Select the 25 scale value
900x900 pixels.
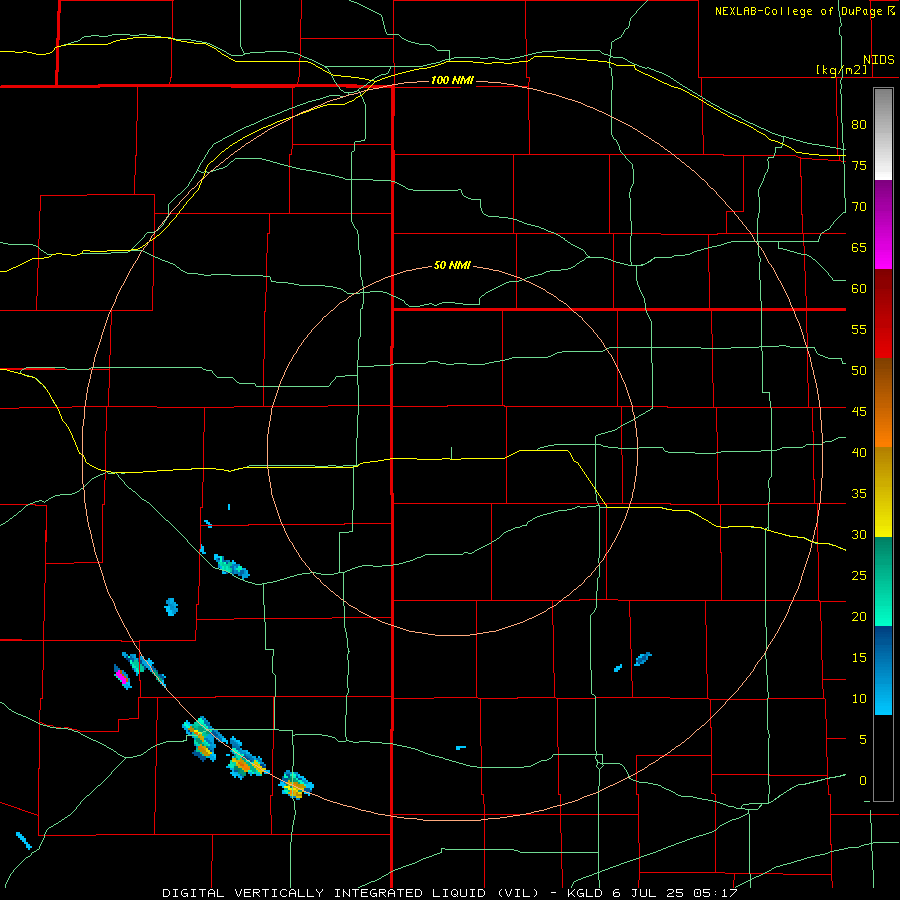(x=859, y=576)
